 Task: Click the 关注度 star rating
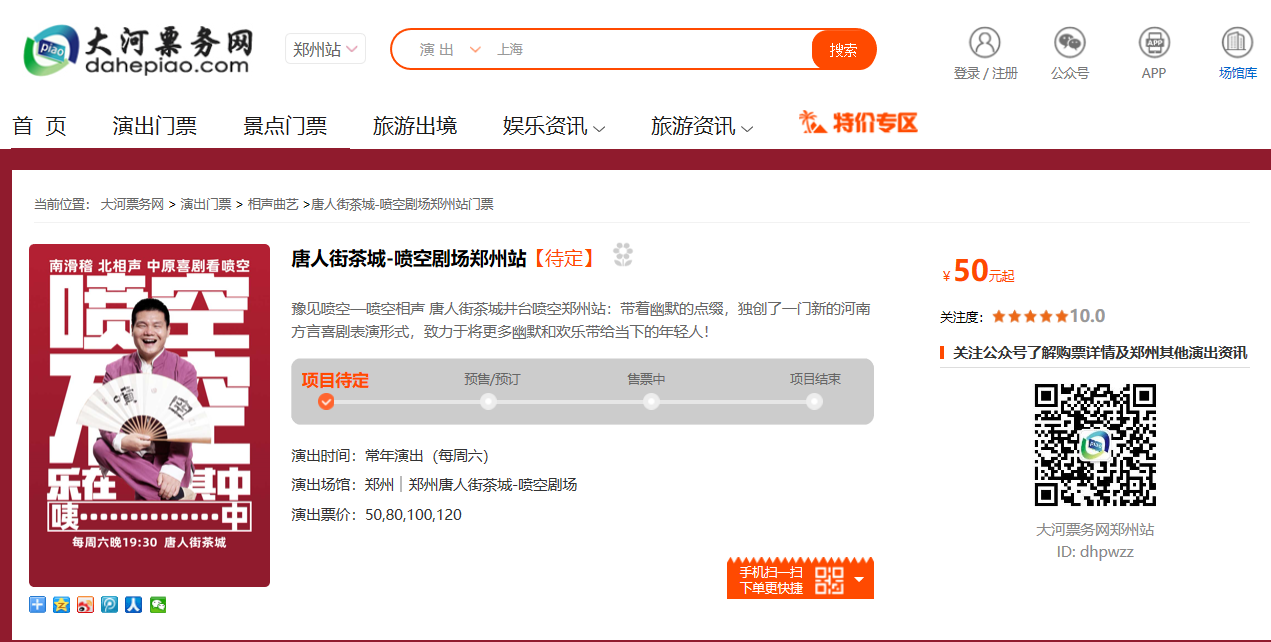tap(1030, 316)
